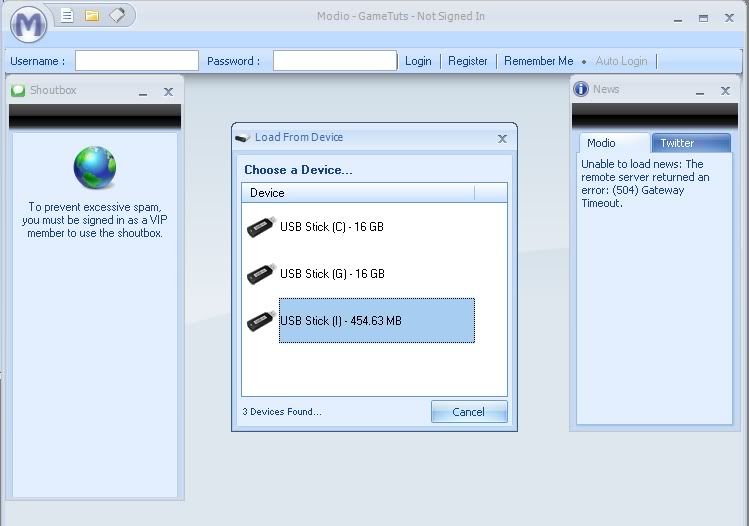Close the News panel
This screenshot has height=526, width=749.
tap(725, 91)
